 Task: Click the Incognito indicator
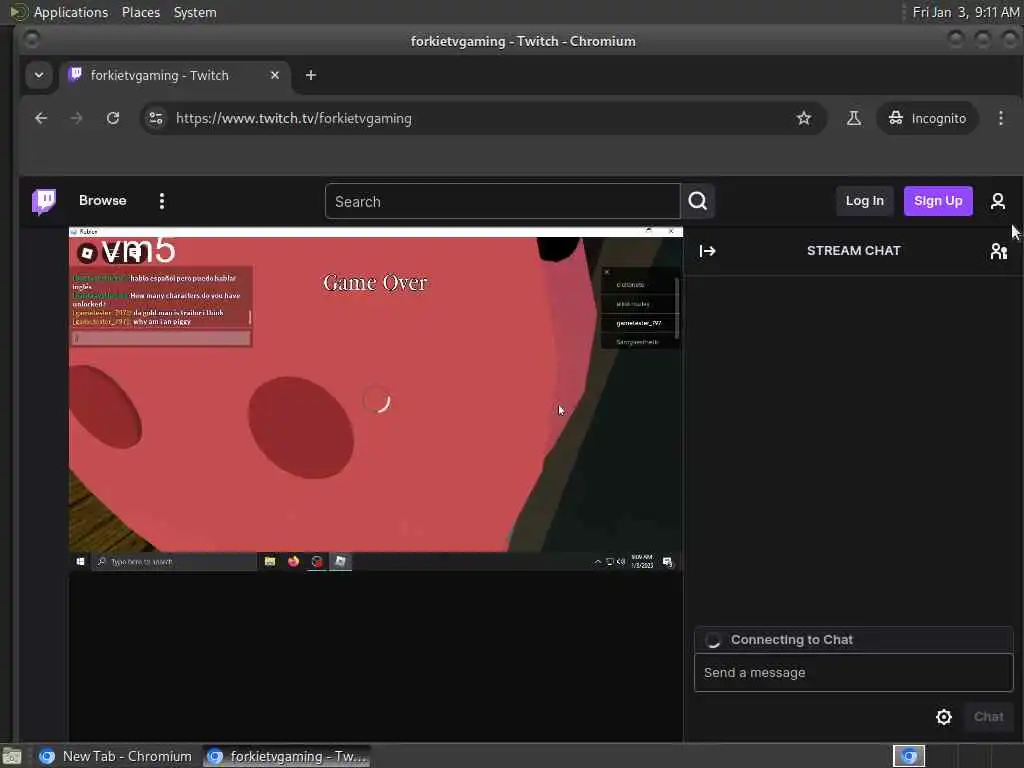[x=927, y=118]
